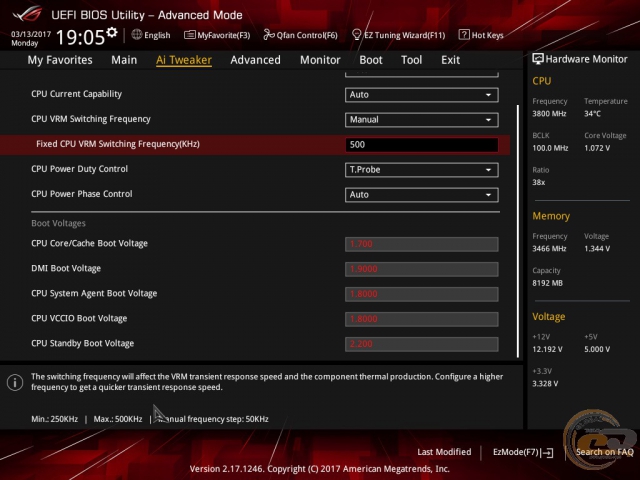Click Boot Voltages section heading
640x480 pixels.
click(x=58, y=223)
